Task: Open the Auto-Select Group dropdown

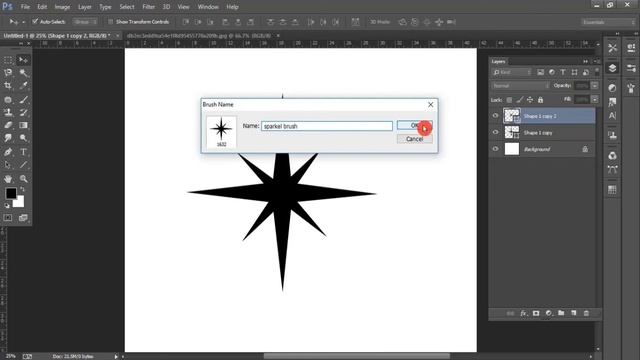Action: pyautogui.click(x=85, y=22)
